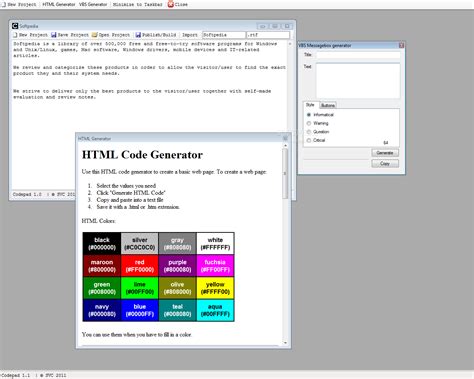The image size is (474, 379).
Task: Open the HTML Generator menu item
Action: click(59, 4)
